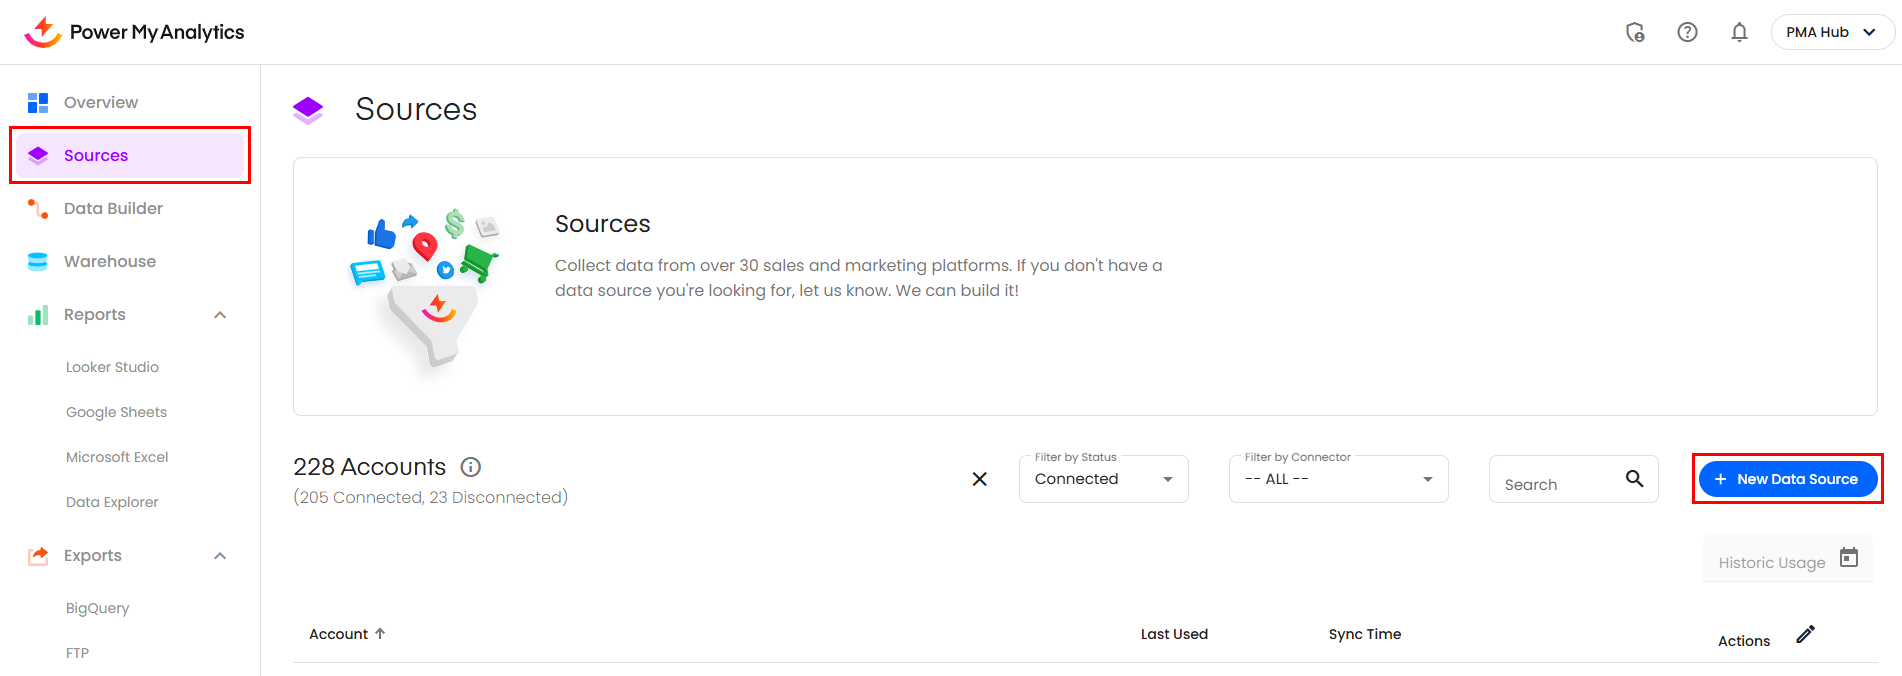The height and width of the screenshot is (676, 1902).
Task: Click the accounts info icon
Action: [470, 467]
